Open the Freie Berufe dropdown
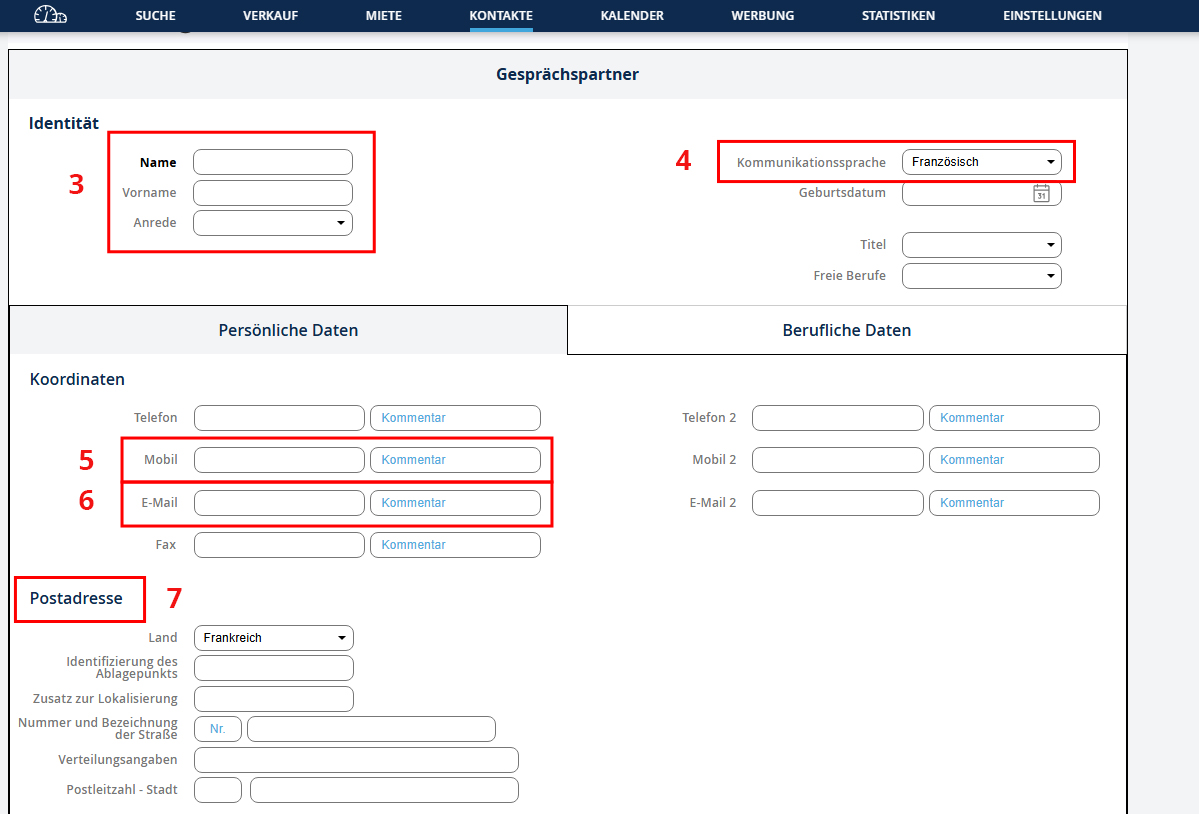This screenshot has height=814, width=1199. tap(981, 276)
